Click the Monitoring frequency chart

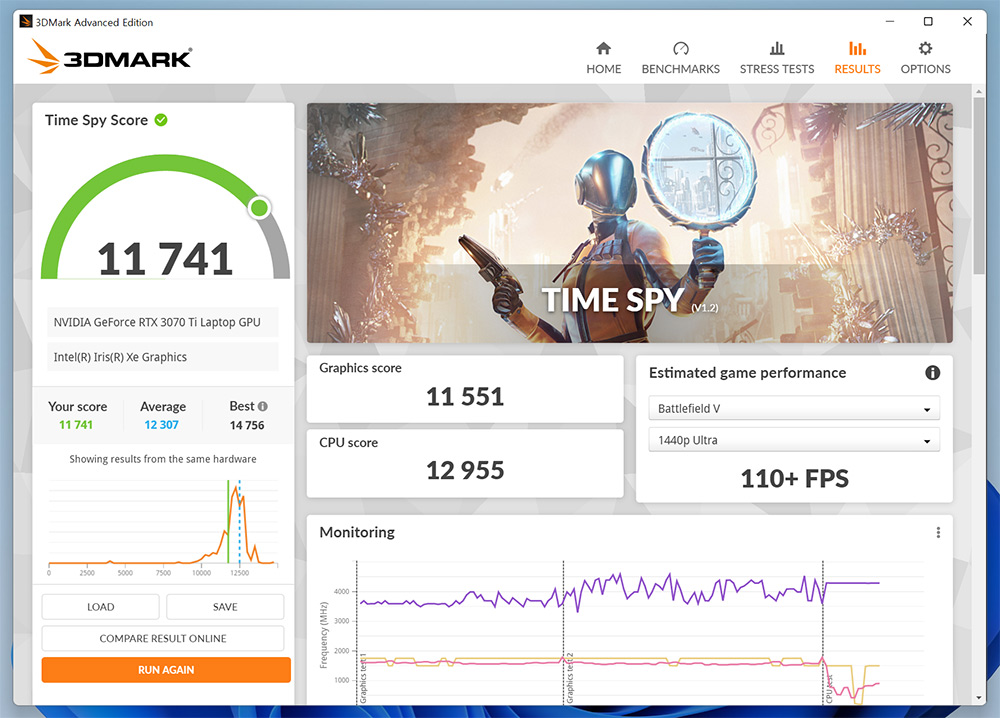pos(622,631)
